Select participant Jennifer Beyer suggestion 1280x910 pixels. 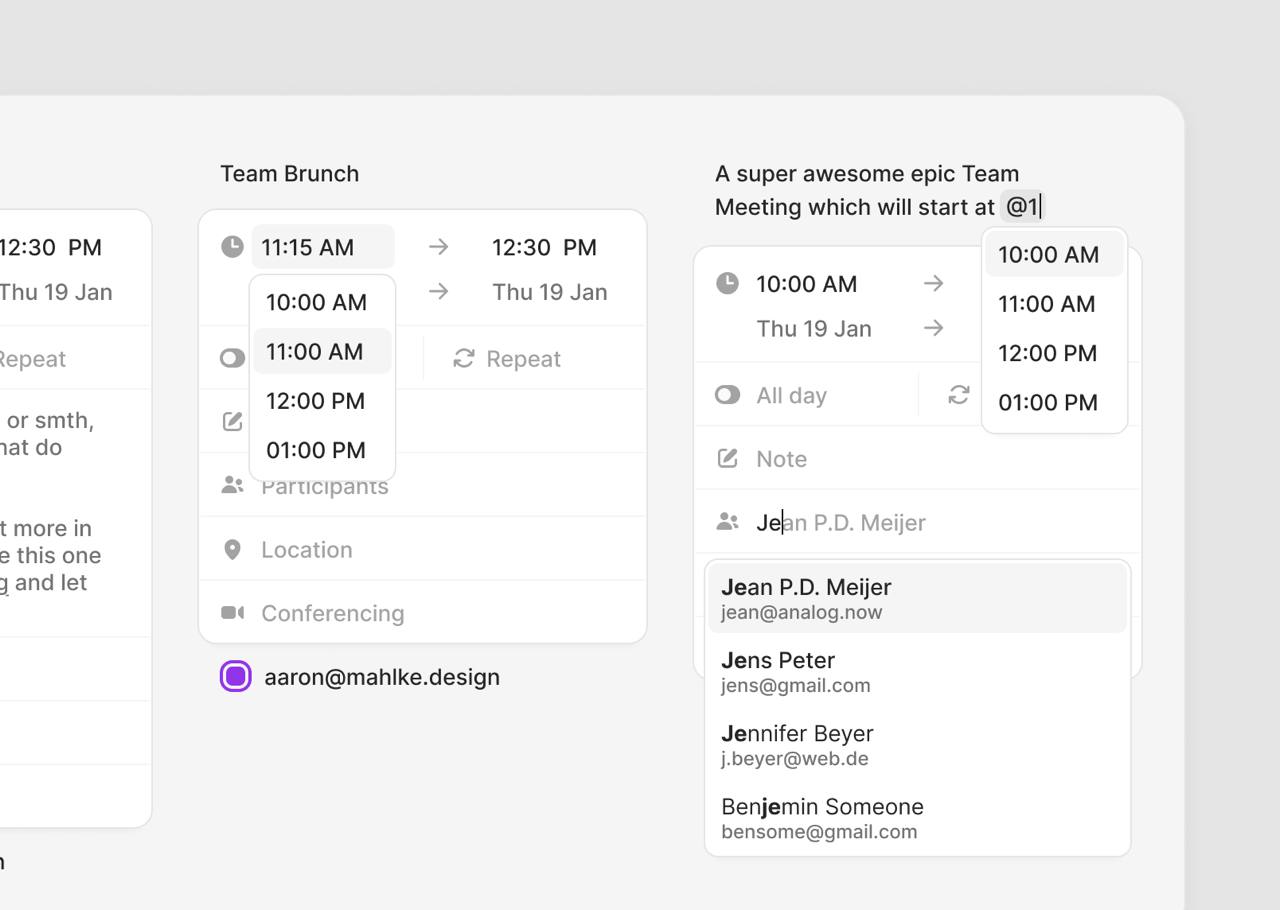(918, 744)
